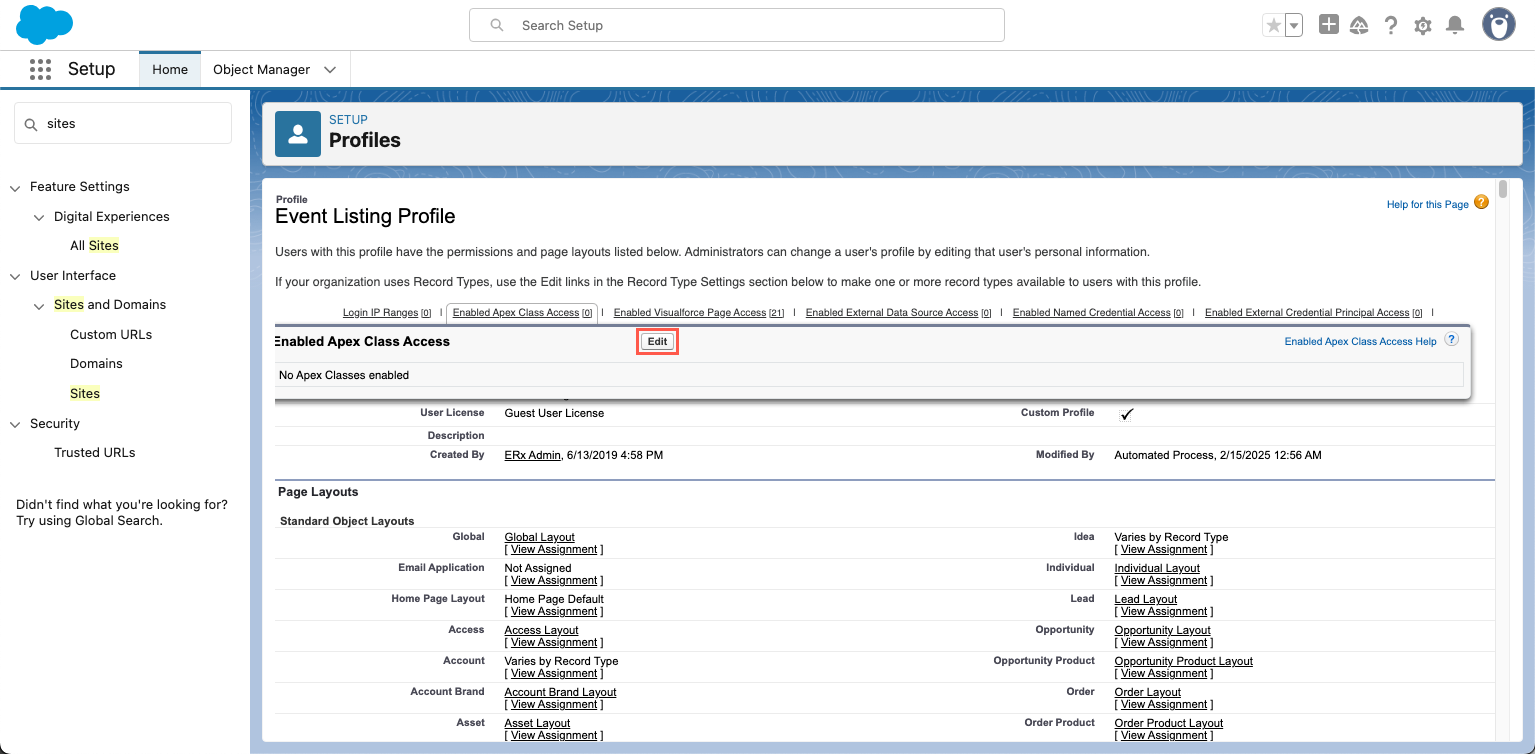Image resolution: width=1535 pixels, height=754 pixels.
Task: Open the Notifications bell
Action: (x=1455, y=26)
